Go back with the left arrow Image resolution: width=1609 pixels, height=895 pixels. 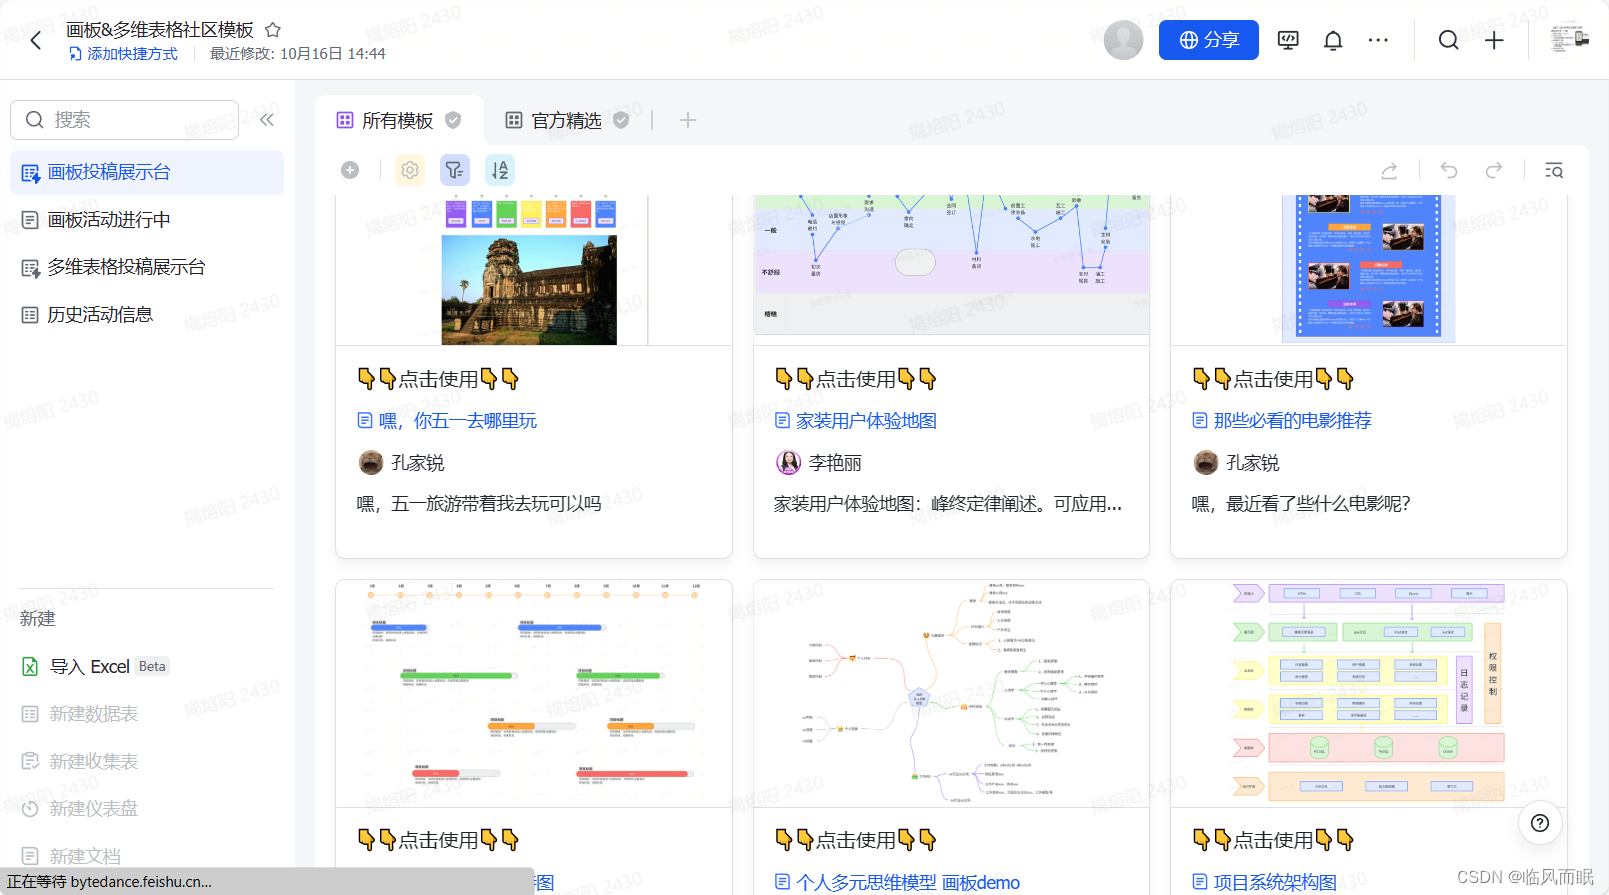36,40
